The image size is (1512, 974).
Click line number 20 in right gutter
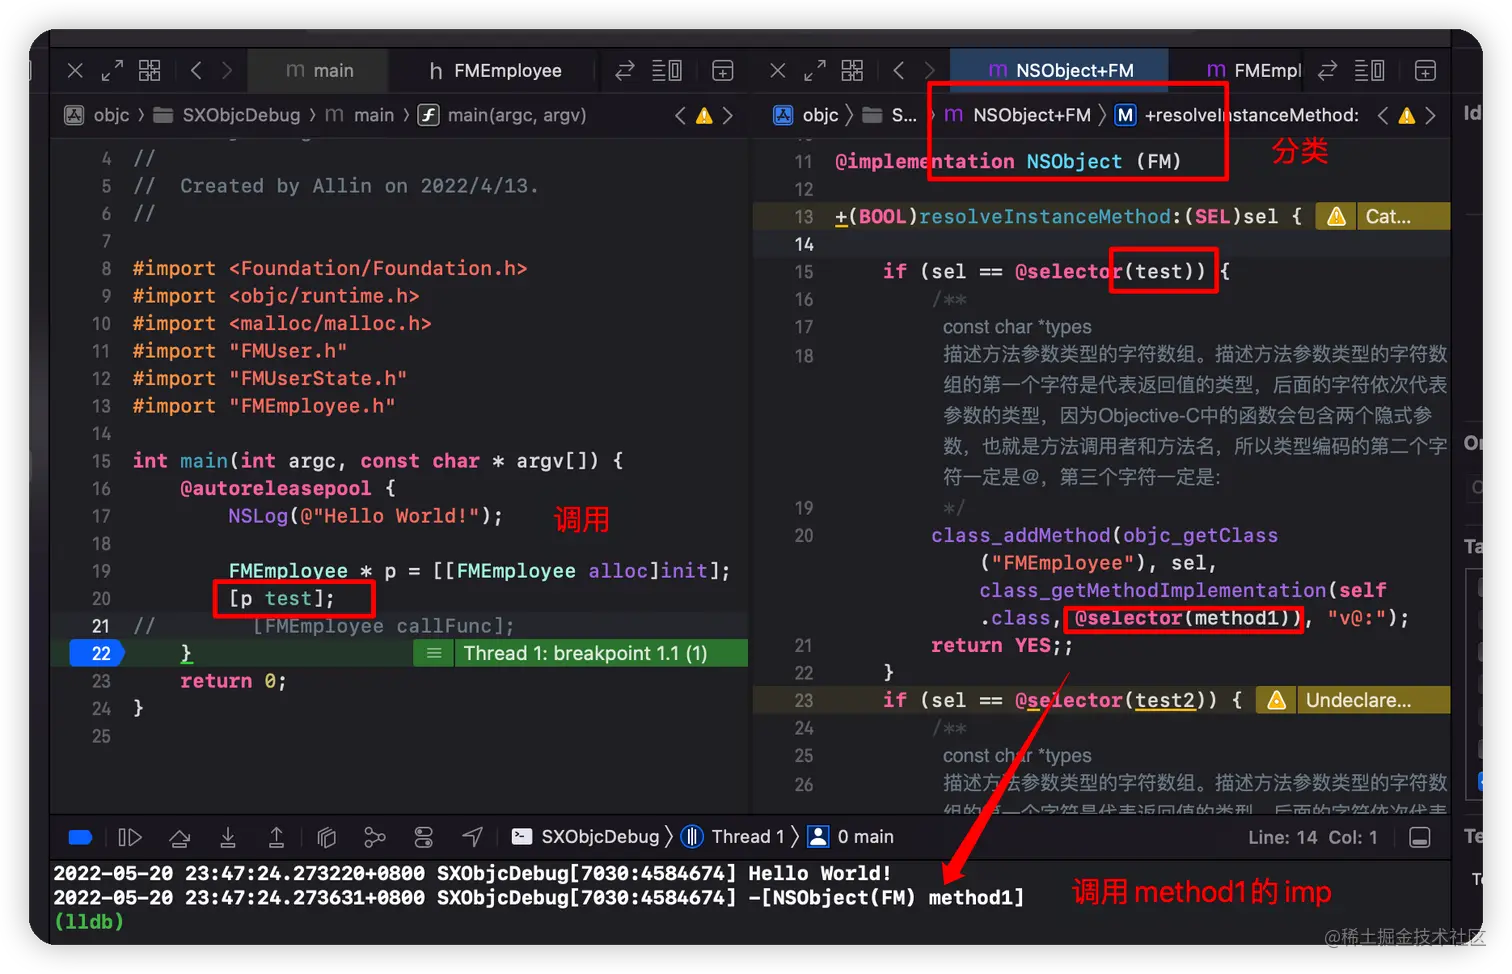click(804, 536)
